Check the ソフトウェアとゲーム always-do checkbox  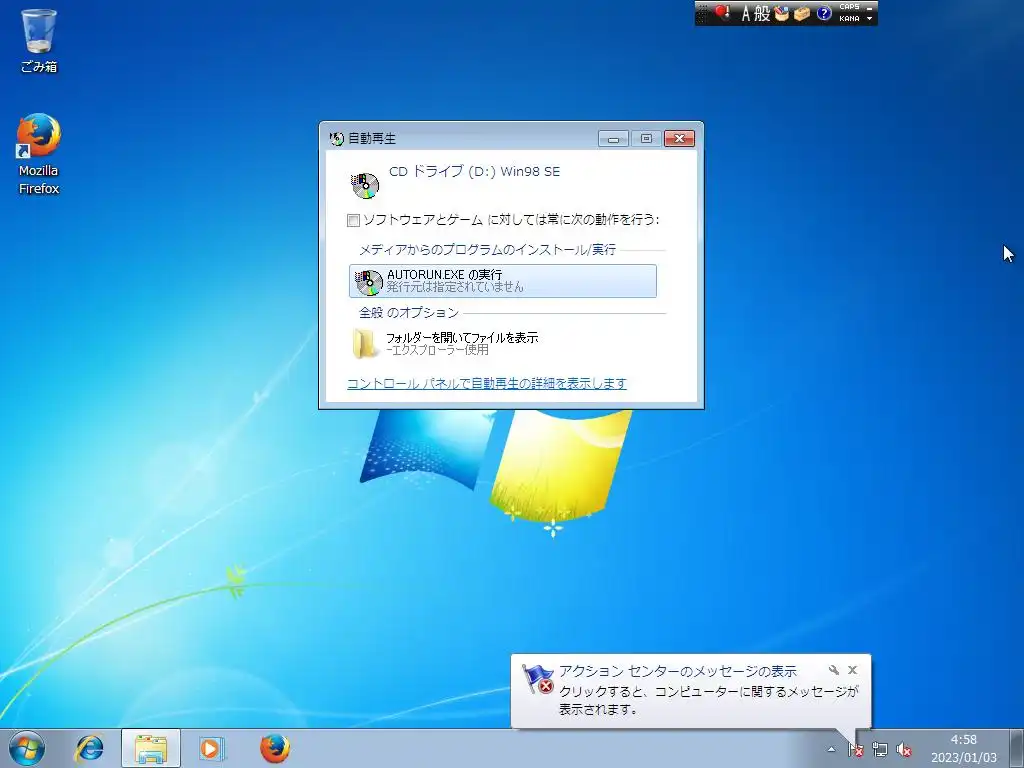353,220
